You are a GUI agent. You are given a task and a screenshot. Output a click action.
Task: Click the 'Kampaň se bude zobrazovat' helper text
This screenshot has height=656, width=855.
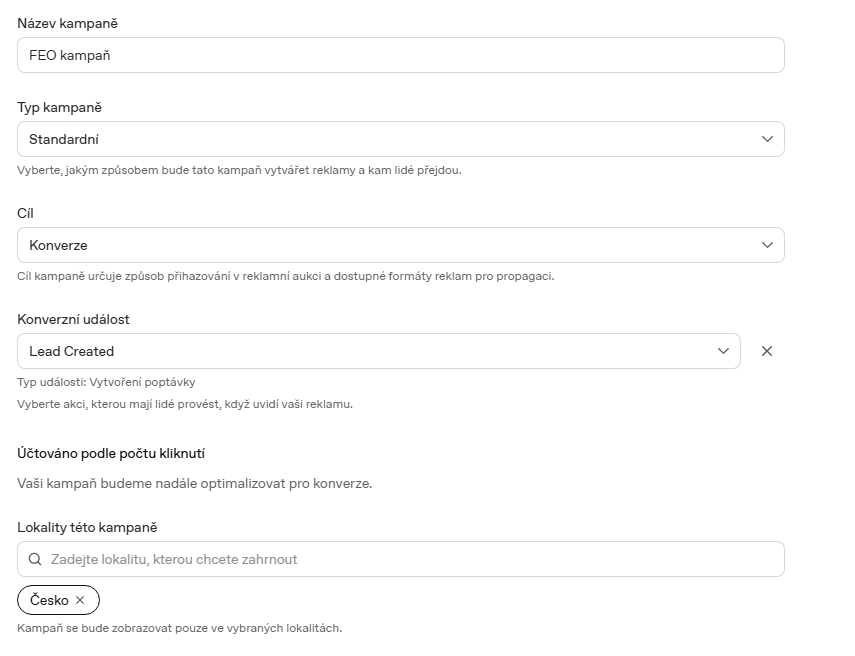pos(179,628)
